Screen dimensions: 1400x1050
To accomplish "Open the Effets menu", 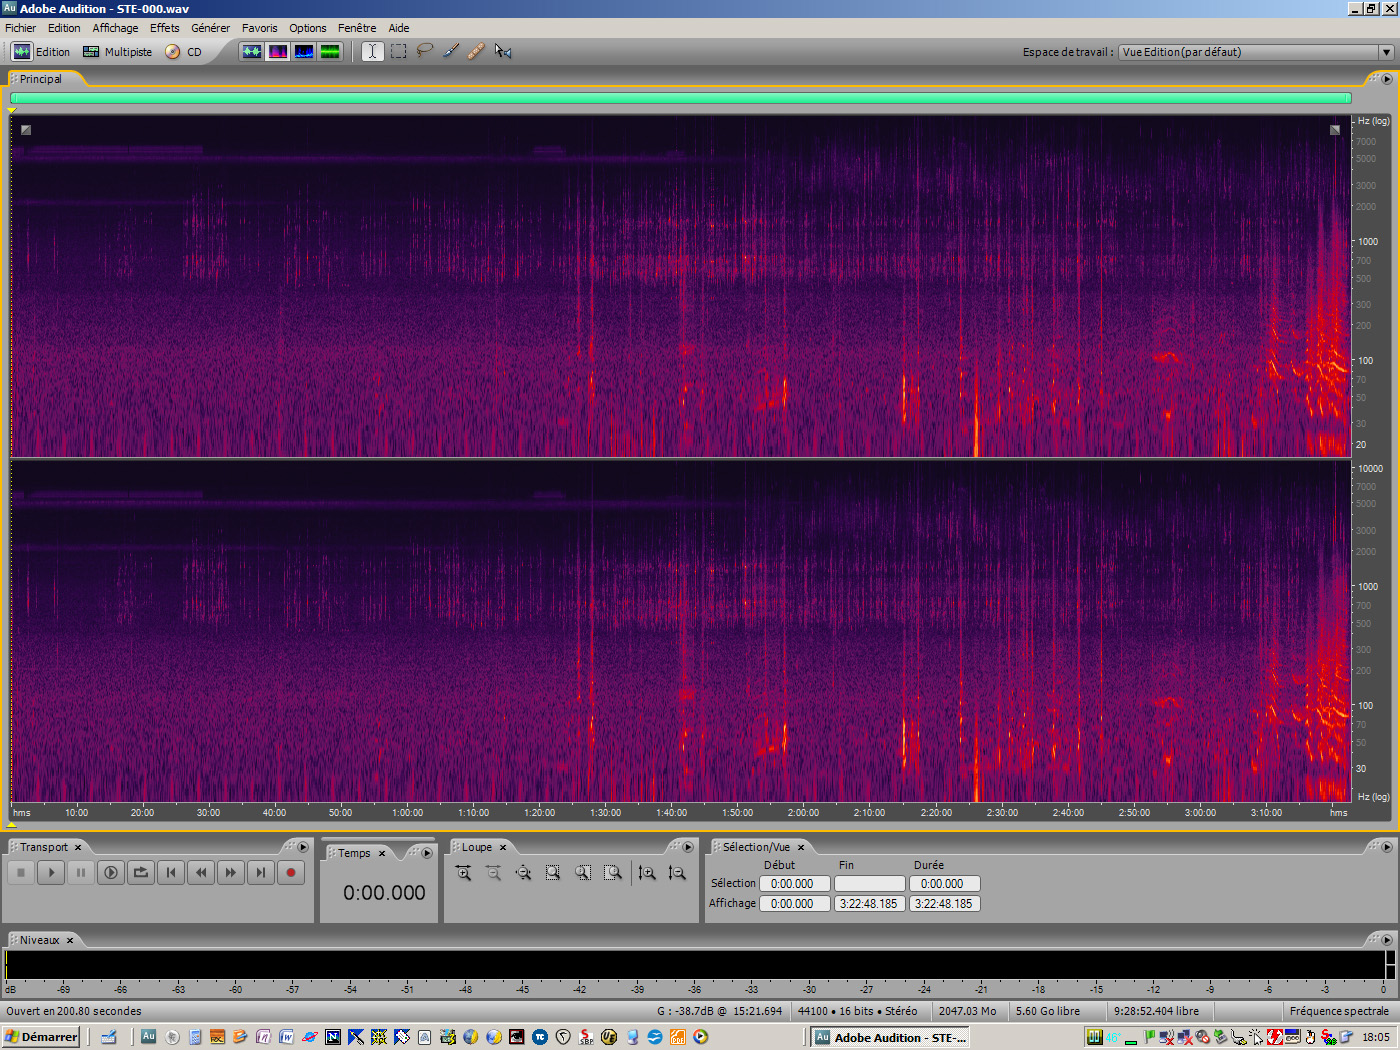I will click(x=164, y=27).
